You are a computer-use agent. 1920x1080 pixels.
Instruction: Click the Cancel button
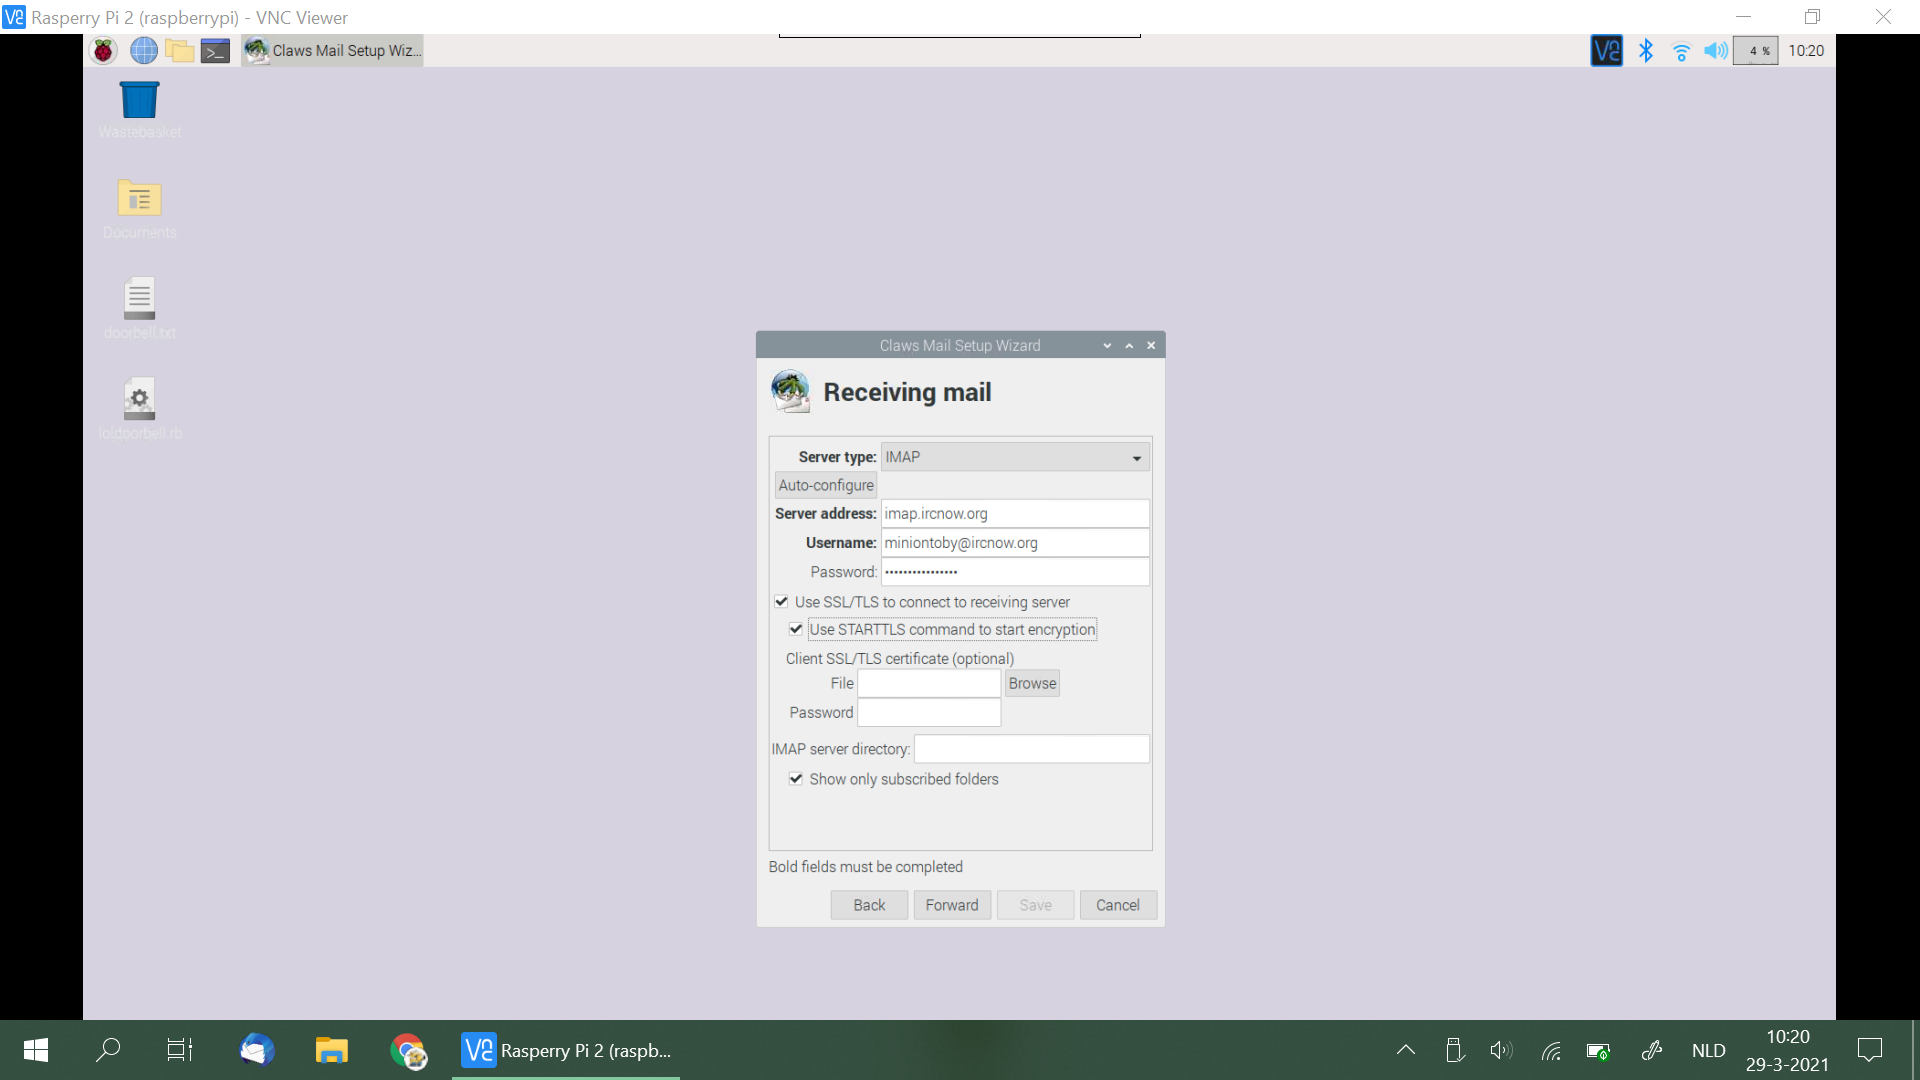click(1118, 905)
